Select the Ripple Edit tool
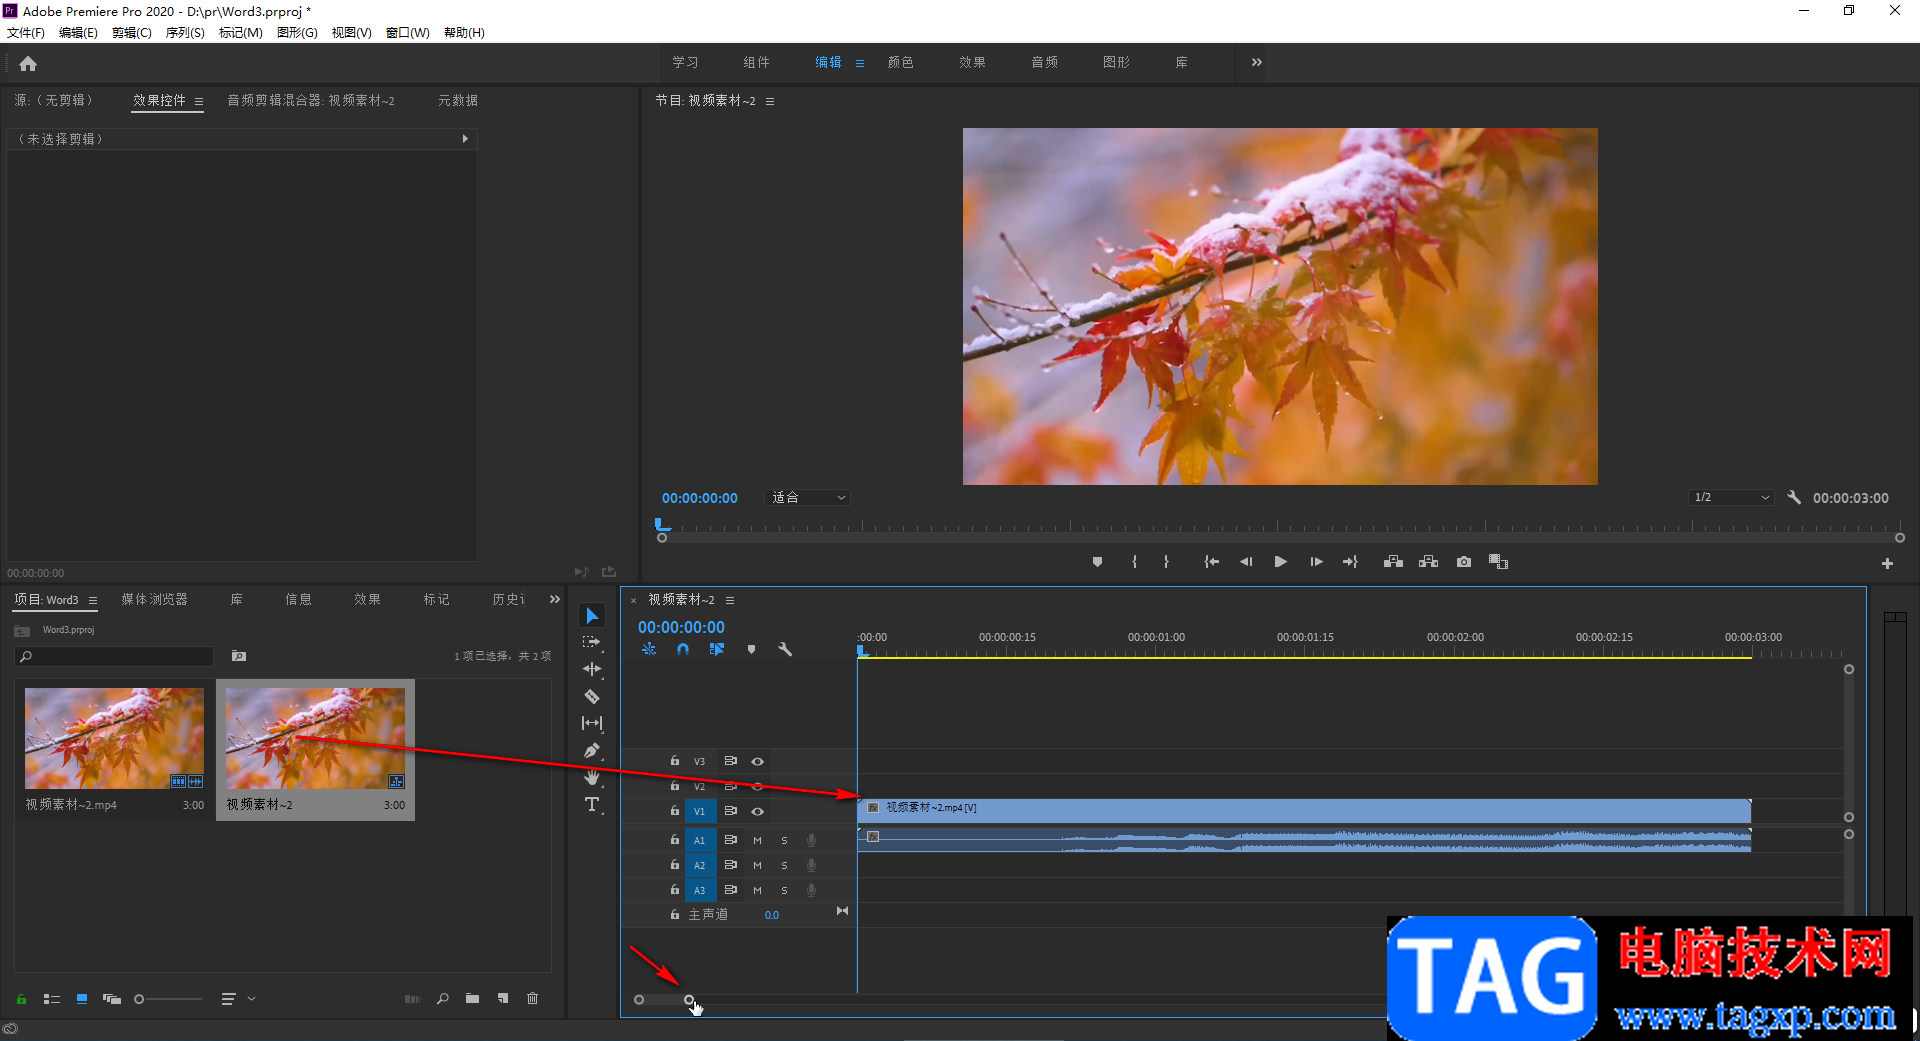Screen dimensions: 1920x1041 tap(592, 669)
